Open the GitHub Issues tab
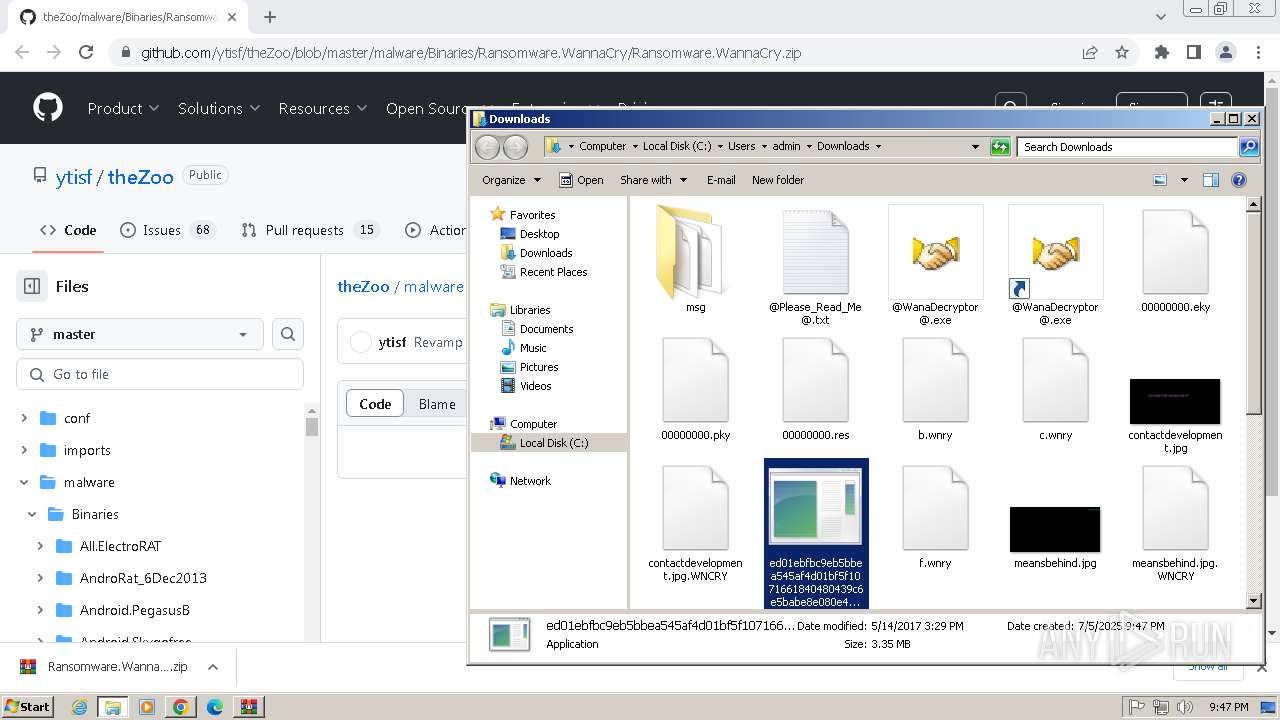The image size is (1280, 720). (x=167, y=230)
